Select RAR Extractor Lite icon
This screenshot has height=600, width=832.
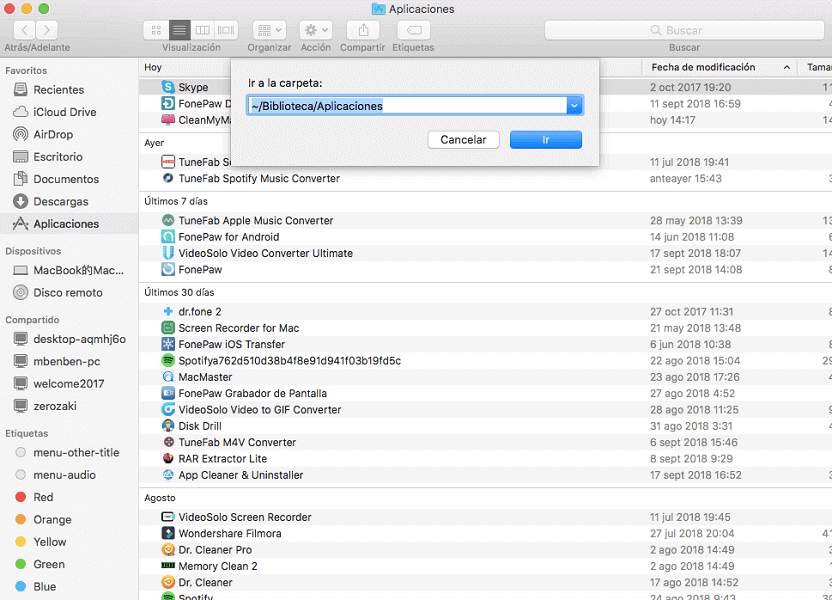point(168,458)
